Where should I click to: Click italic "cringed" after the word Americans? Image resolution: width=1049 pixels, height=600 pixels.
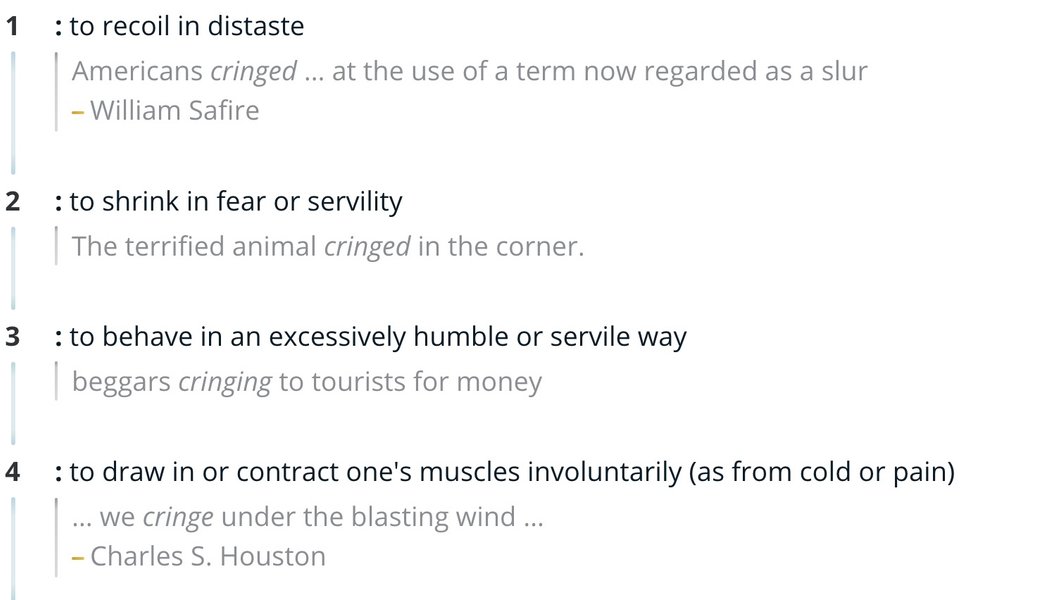pyautogui.click(x=253, y=72)
